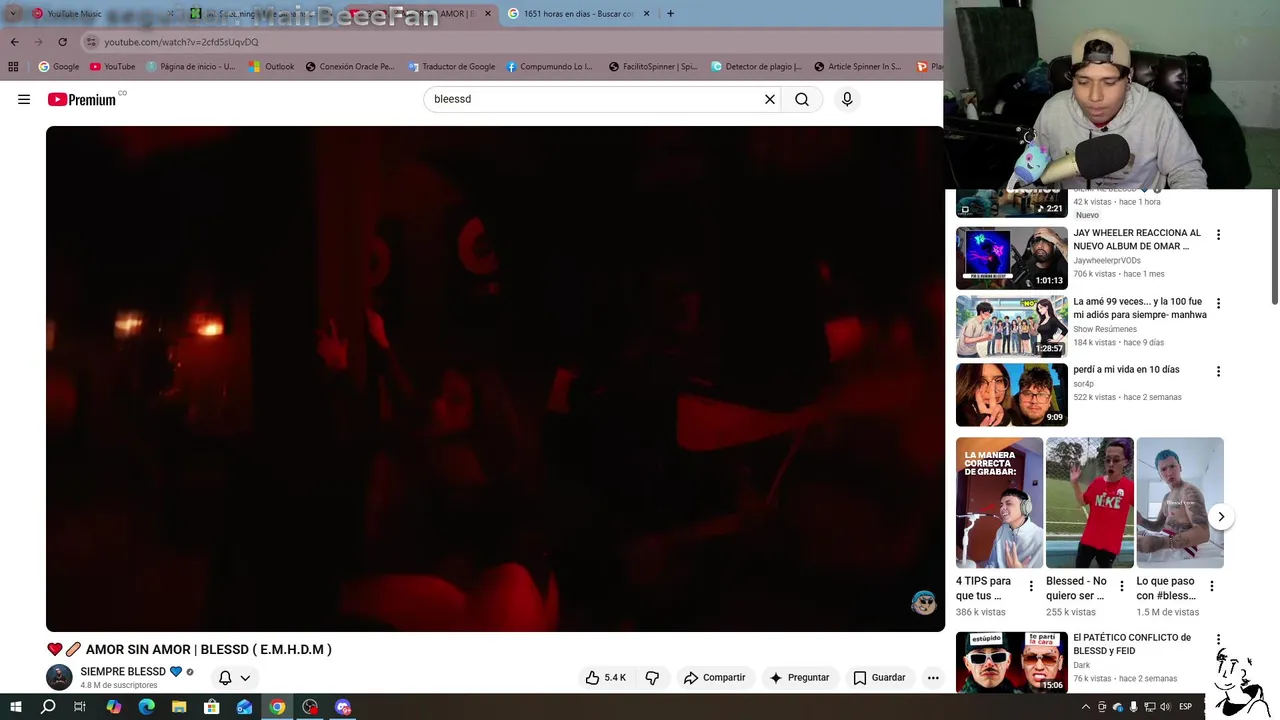Dislike the video with thumbs down
Viewport: 1280px width, 720px height.
pos(652,677)
